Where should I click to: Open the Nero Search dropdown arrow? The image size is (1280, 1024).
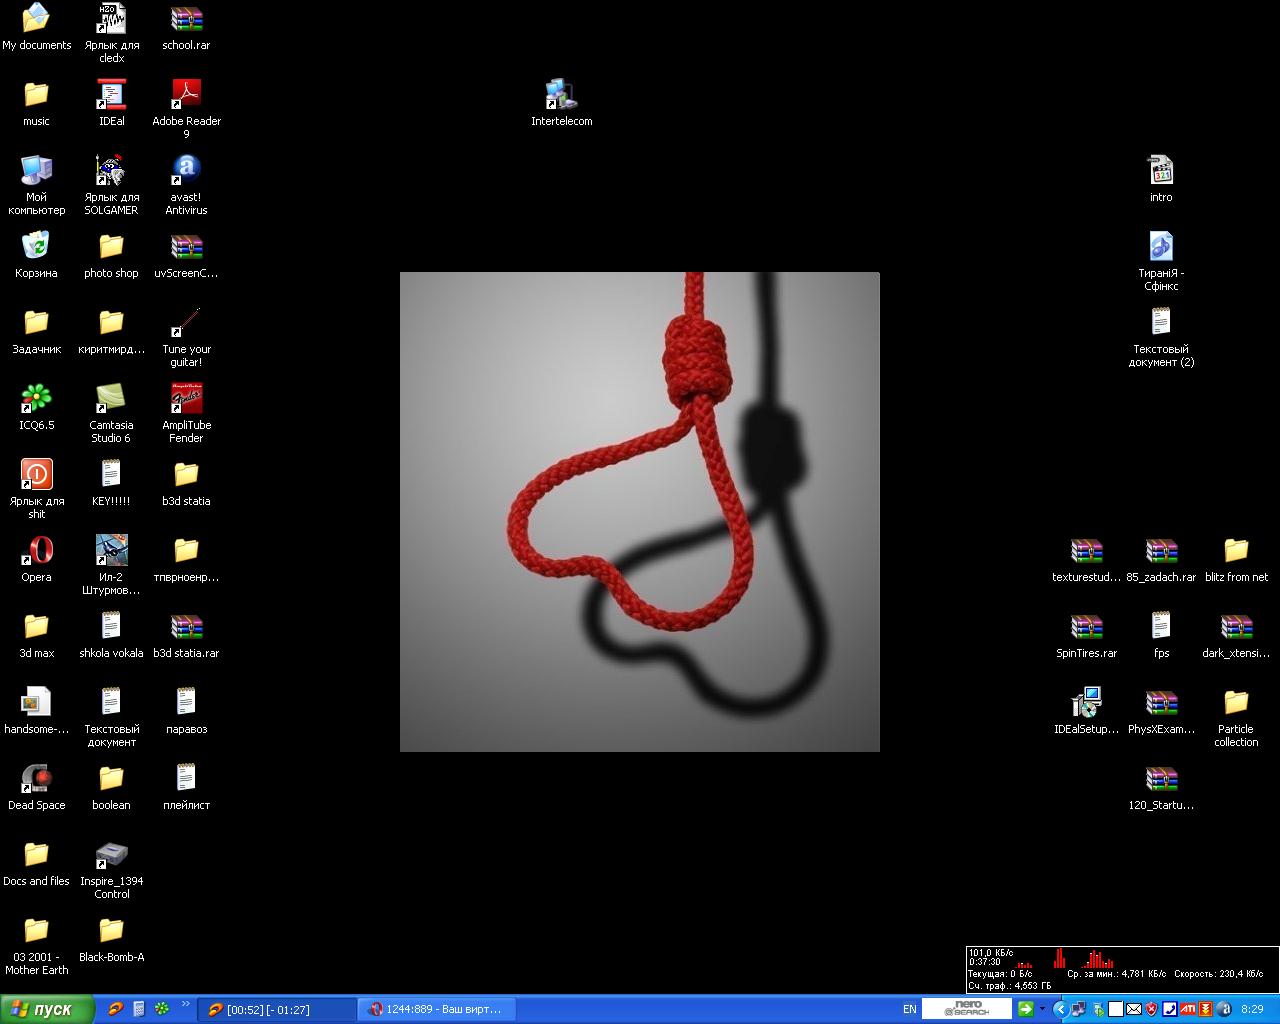click(1042, 1009)
